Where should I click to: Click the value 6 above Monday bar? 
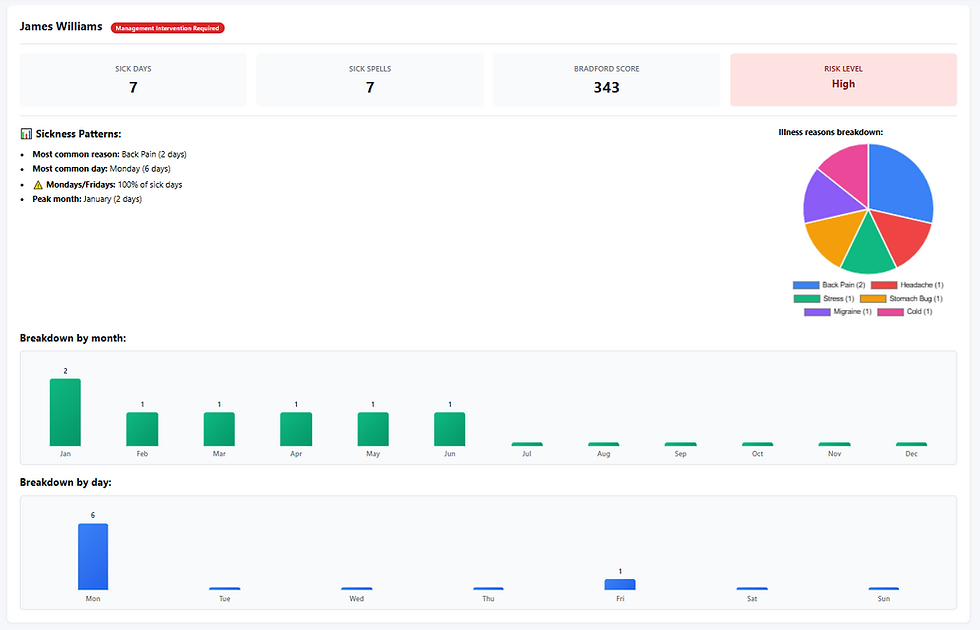[92, 516]
